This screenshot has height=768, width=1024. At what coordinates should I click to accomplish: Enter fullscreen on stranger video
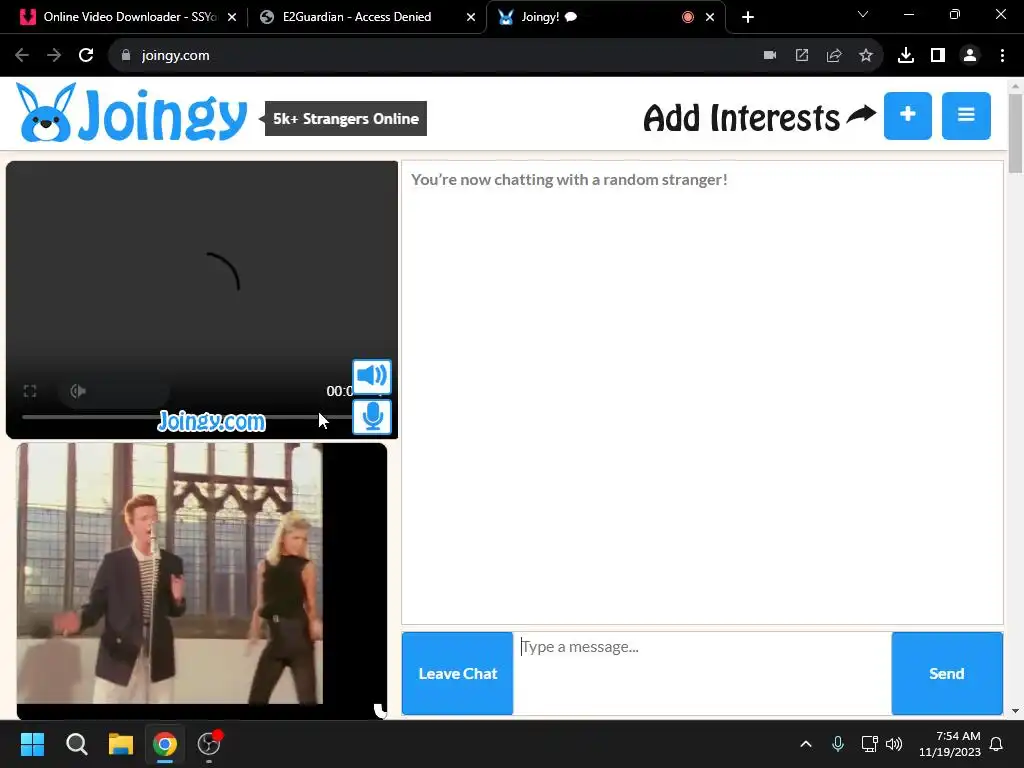coord(30,391)
